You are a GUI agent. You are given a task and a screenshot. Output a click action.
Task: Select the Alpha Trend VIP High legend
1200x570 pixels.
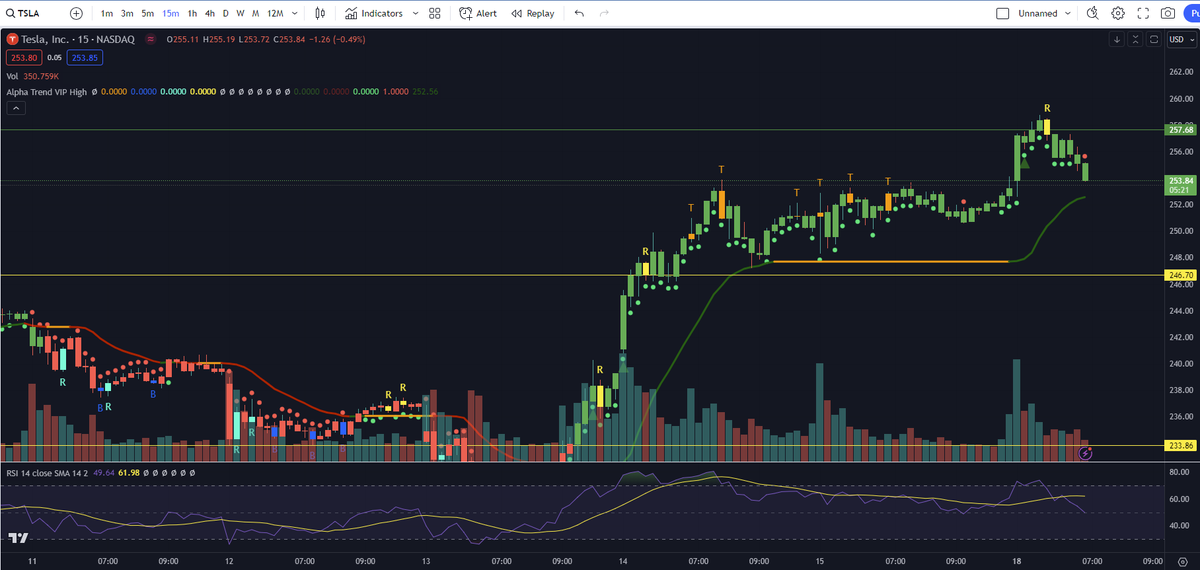(46, 92)
